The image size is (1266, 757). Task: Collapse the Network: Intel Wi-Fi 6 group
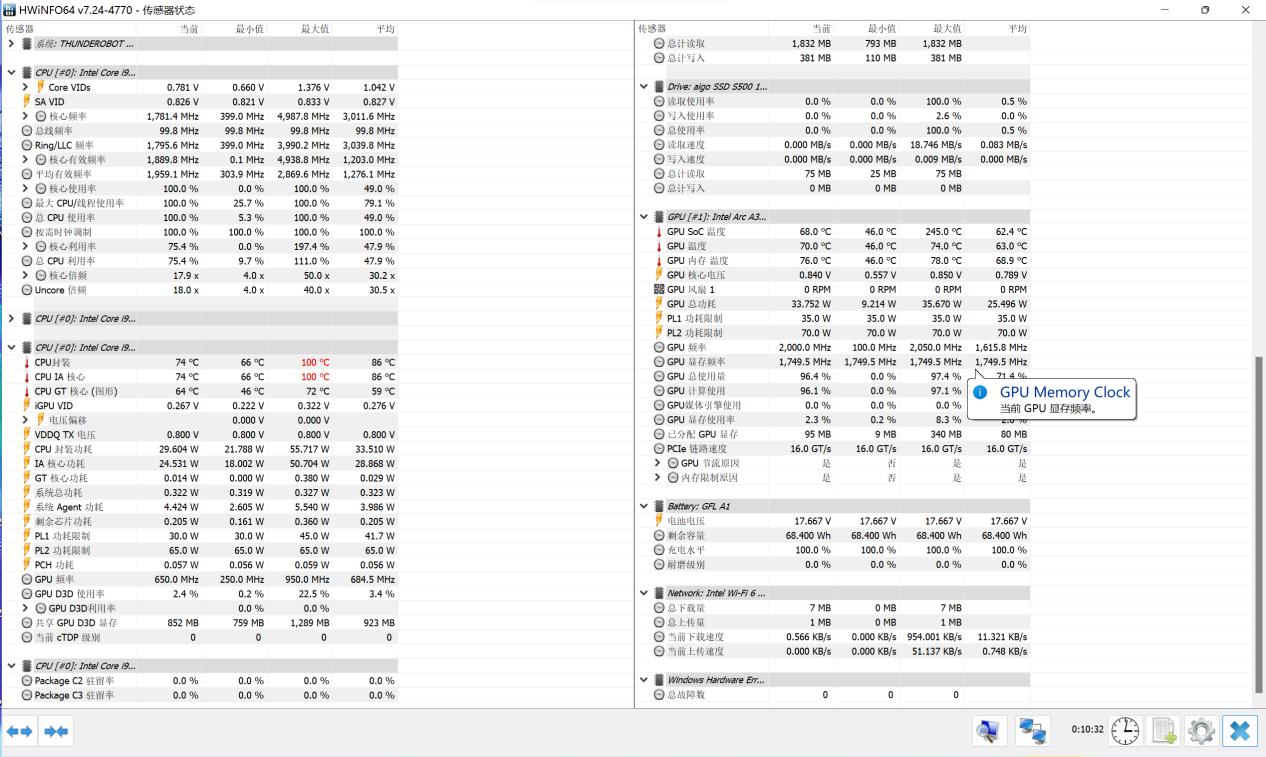pos(644,593)
